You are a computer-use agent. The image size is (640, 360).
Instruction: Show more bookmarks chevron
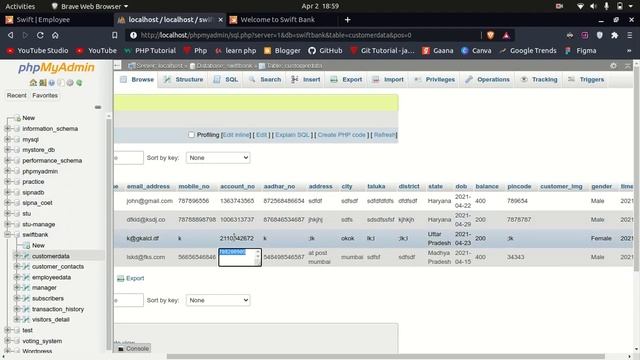pyautogui.click(x=629, y=51)
